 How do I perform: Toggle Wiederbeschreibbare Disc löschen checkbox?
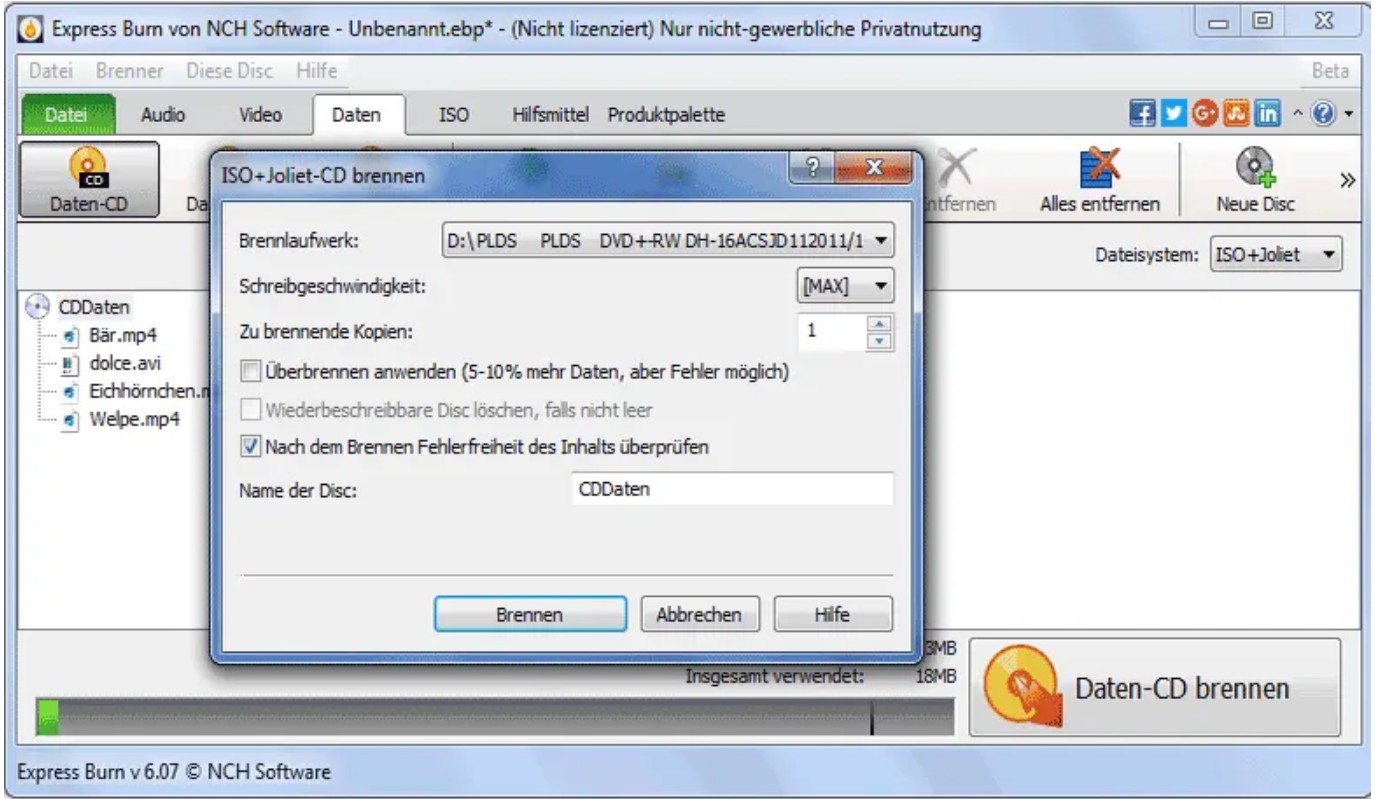[x=251, y=410]
